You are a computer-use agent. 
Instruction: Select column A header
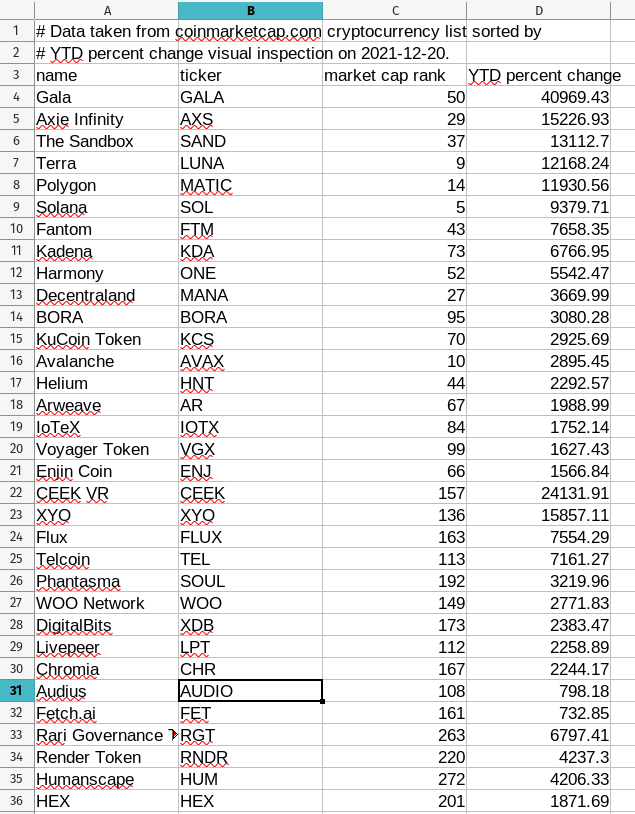[x=106, y=10]
